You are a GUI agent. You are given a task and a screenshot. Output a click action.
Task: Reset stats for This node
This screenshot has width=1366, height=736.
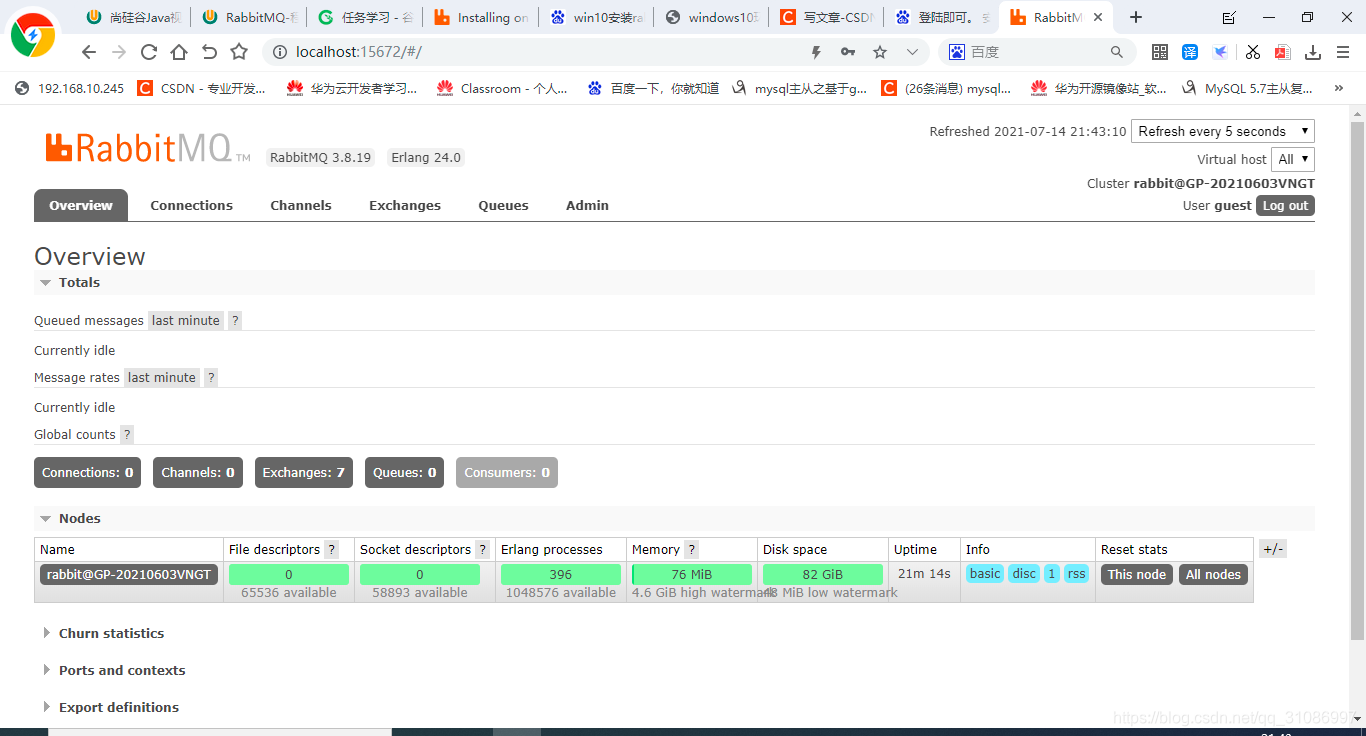tap(1137, 575)
